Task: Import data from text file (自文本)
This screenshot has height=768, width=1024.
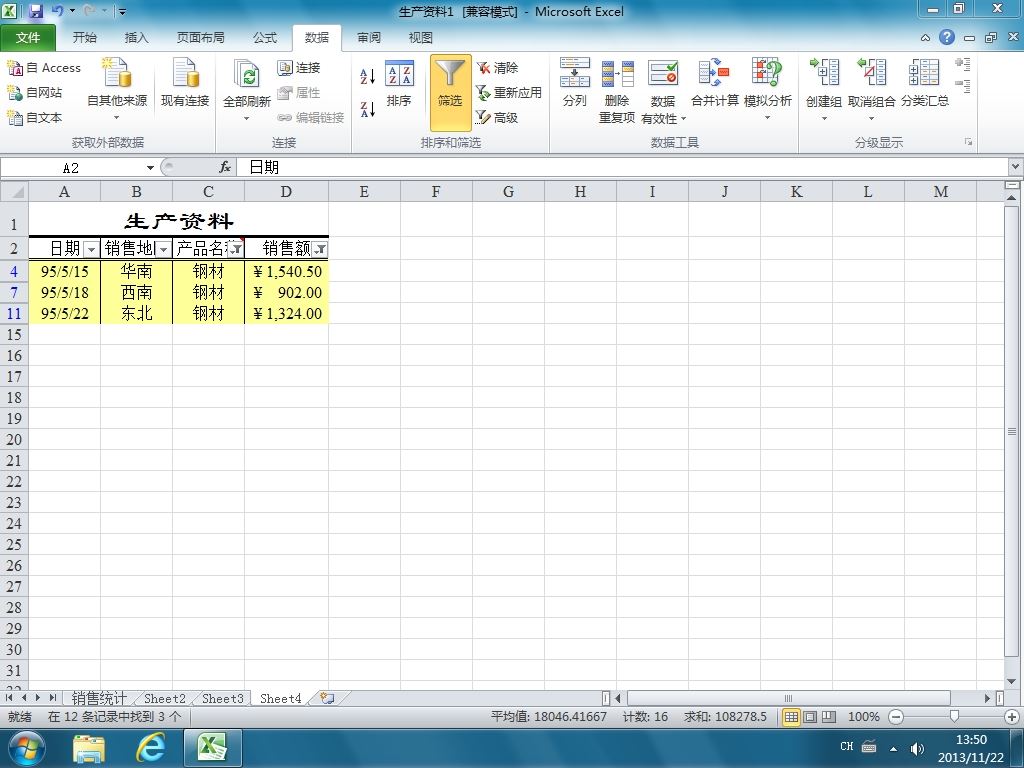Action: tap(35, 118)
